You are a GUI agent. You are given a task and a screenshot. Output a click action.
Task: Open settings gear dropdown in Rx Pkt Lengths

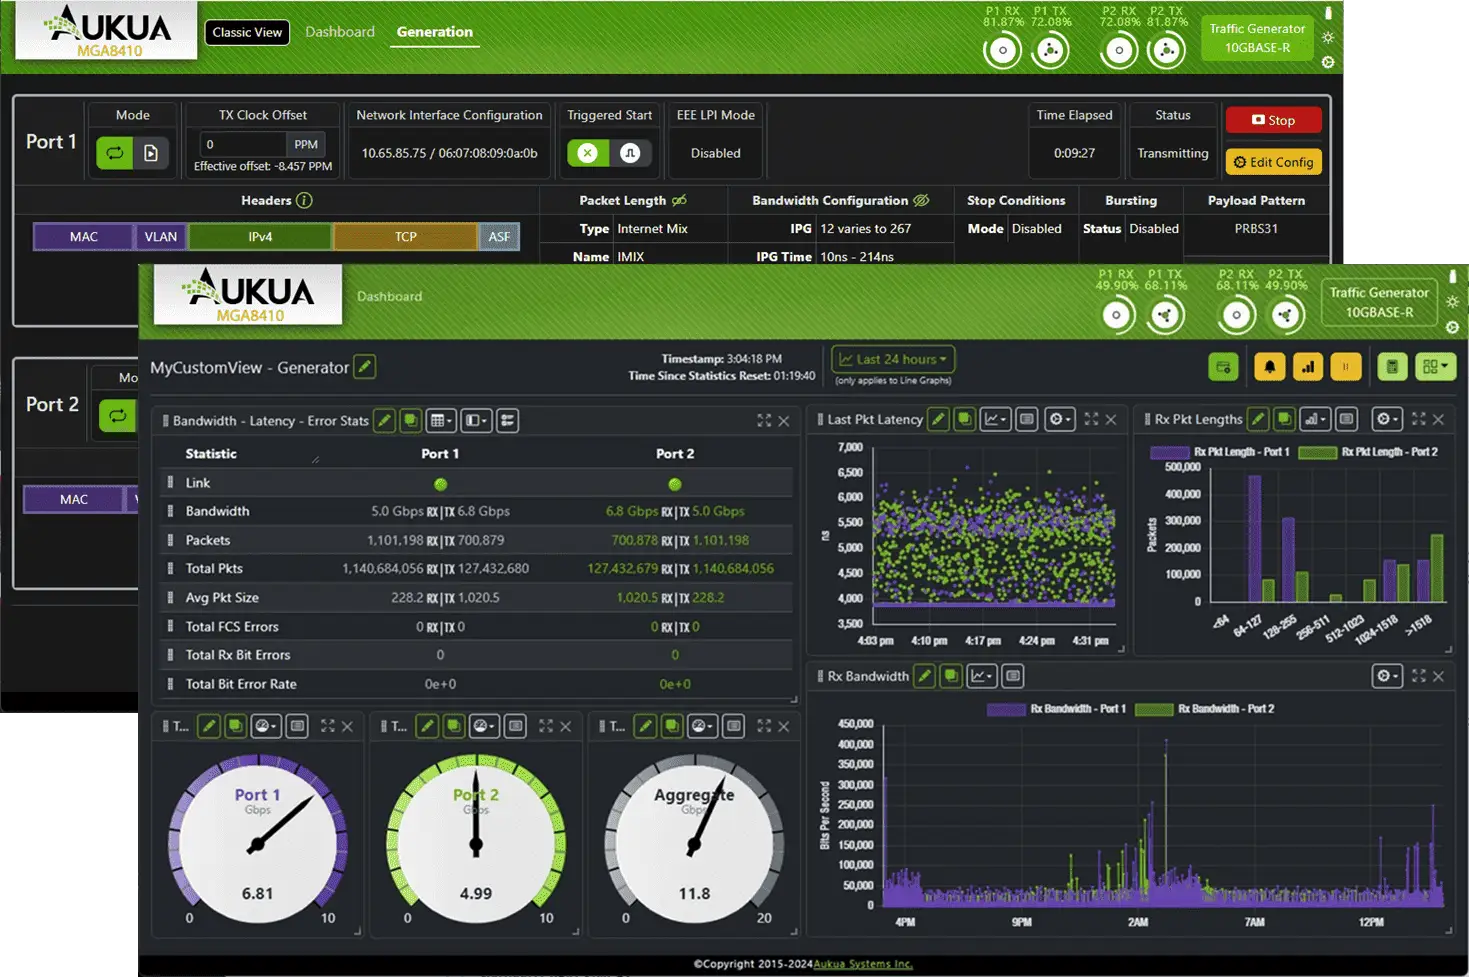coord(1387,419)
